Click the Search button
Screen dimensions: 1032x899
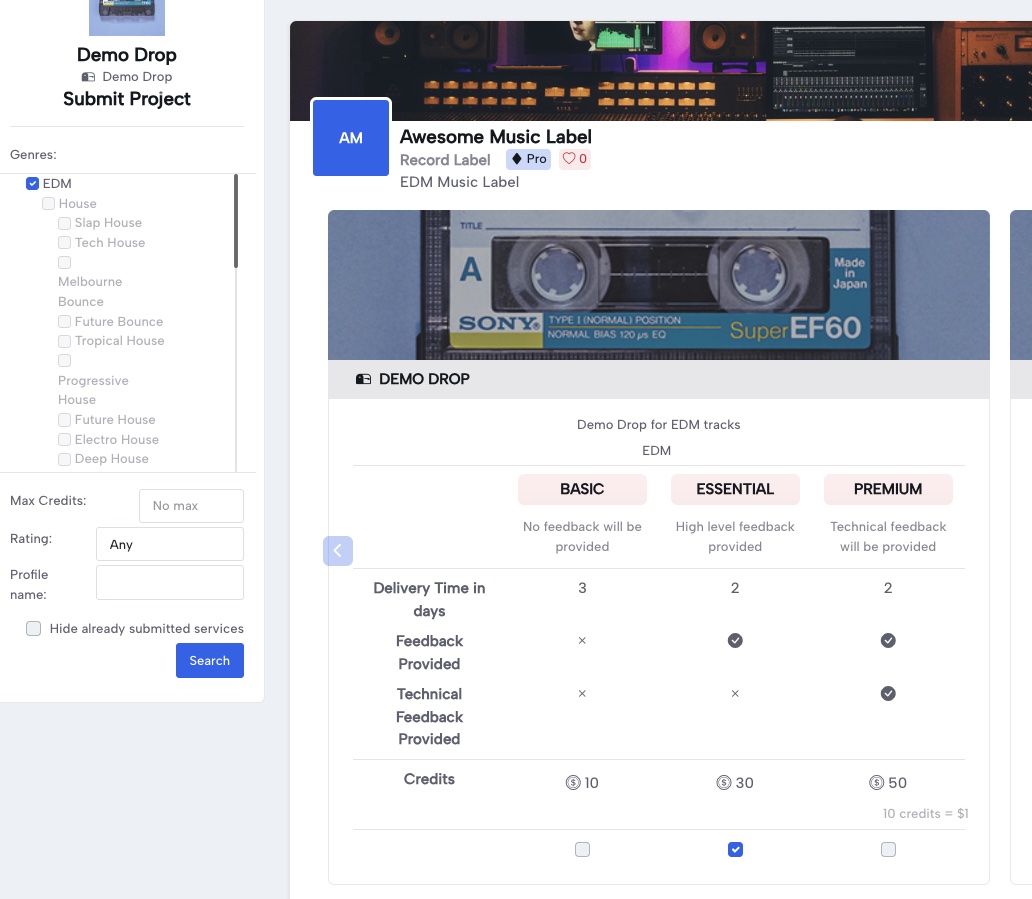[x=209, y=660]
